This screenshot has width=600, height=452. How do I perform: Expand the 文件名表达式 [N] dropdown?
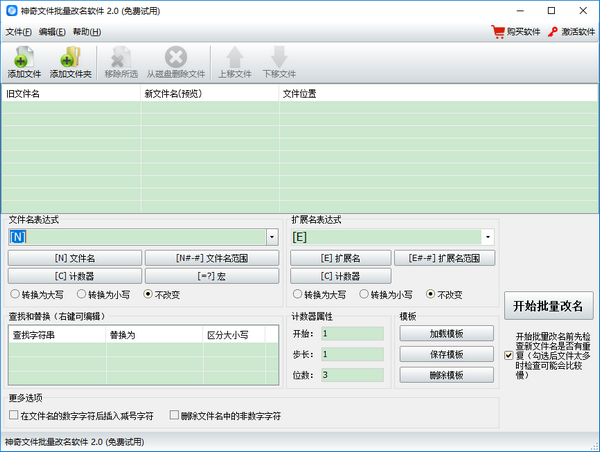click(x=272, y=237)
